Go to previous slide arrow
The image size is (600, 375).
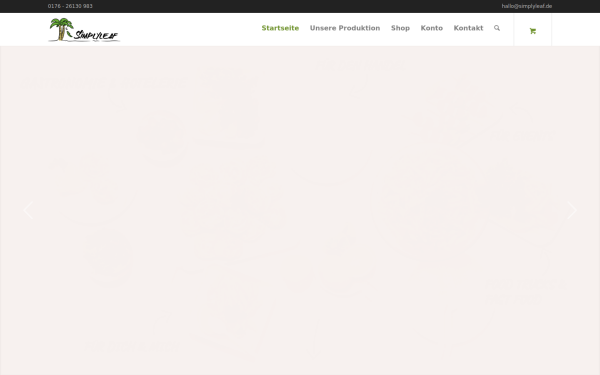pos(28,210)
